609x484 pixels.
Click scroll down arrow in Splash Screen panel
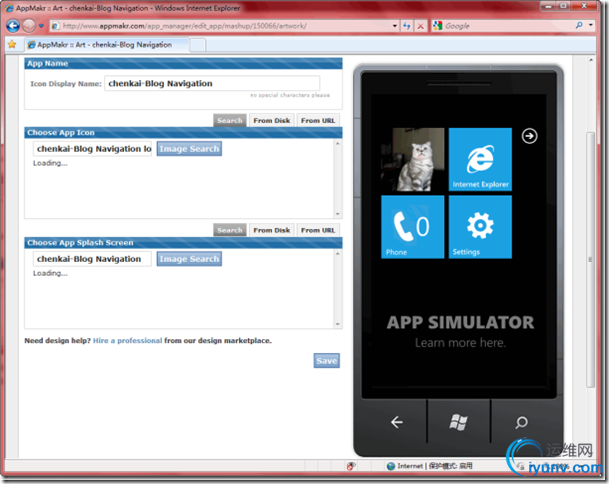(x=338, y=324)
